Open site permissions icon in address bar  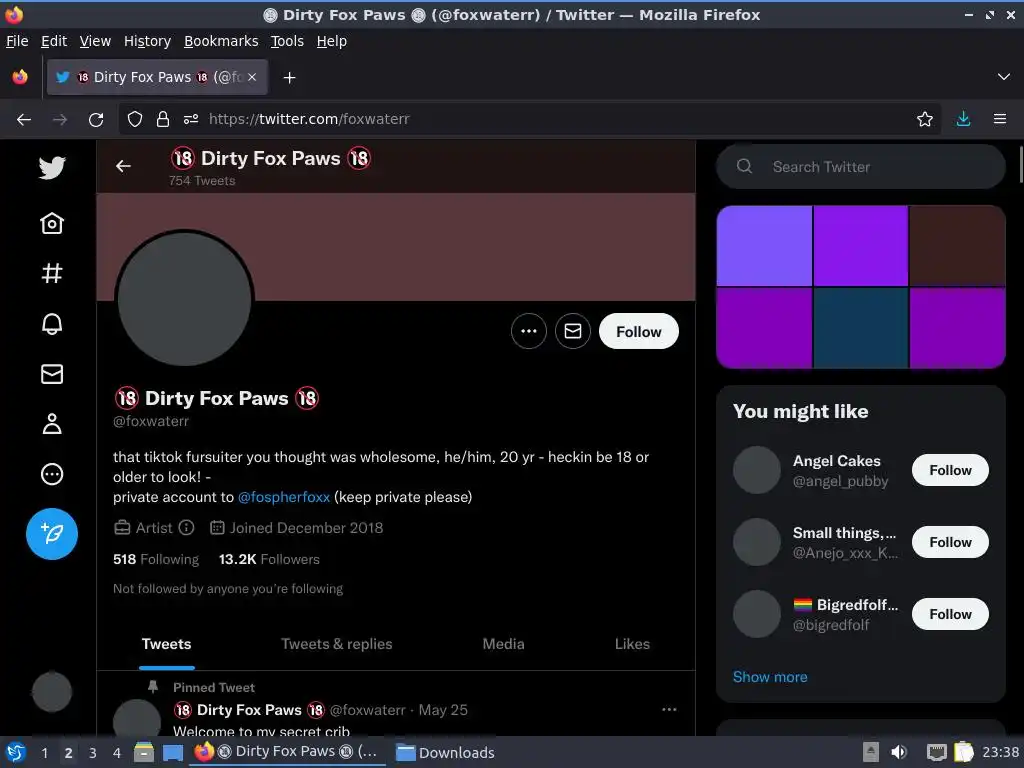191,119
